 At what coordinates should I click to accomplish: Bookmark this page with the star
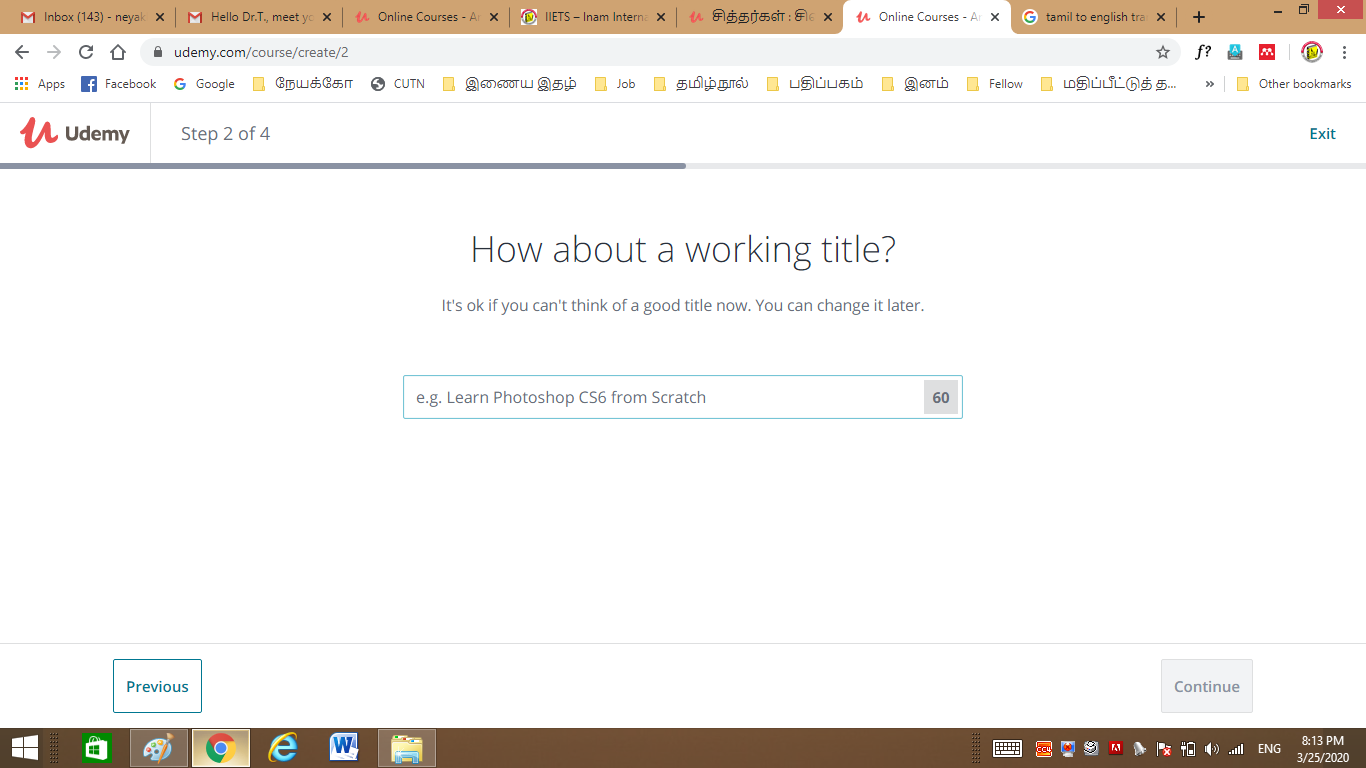coord(1162,52)
